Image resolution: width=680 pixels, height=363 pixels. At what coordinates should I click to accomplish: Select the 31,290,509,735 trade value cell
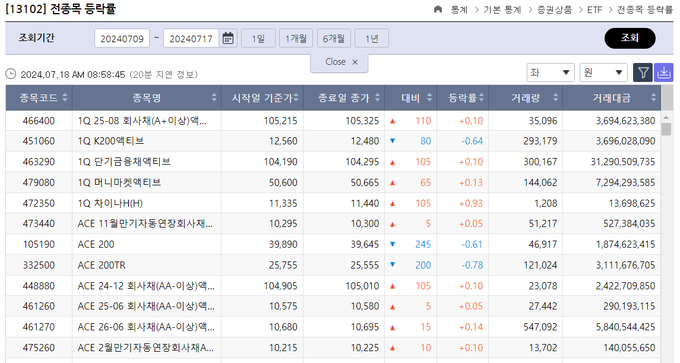click(x=612, y=162)
